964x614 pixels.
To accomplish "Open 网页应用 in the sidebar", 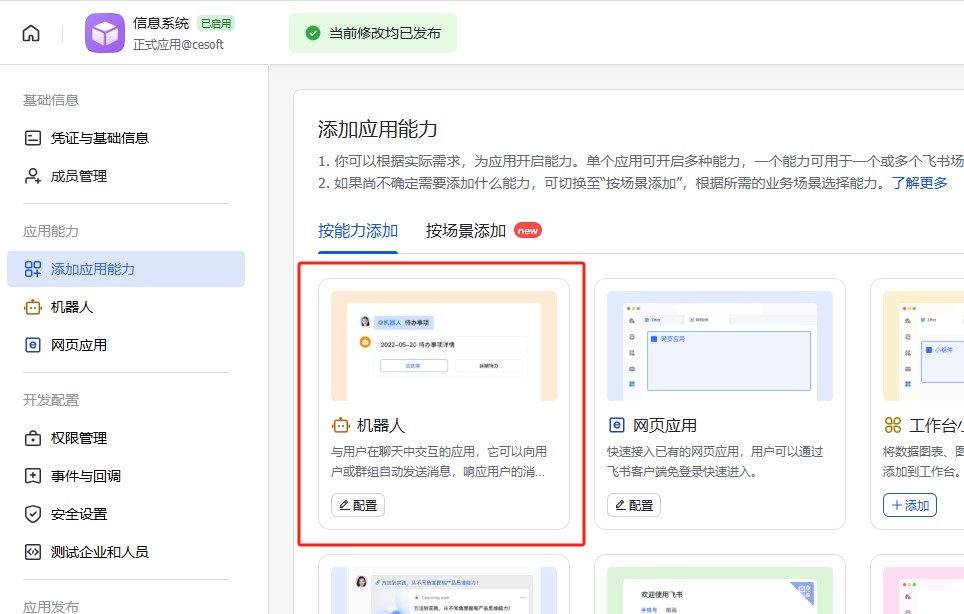I will [79, 345].
